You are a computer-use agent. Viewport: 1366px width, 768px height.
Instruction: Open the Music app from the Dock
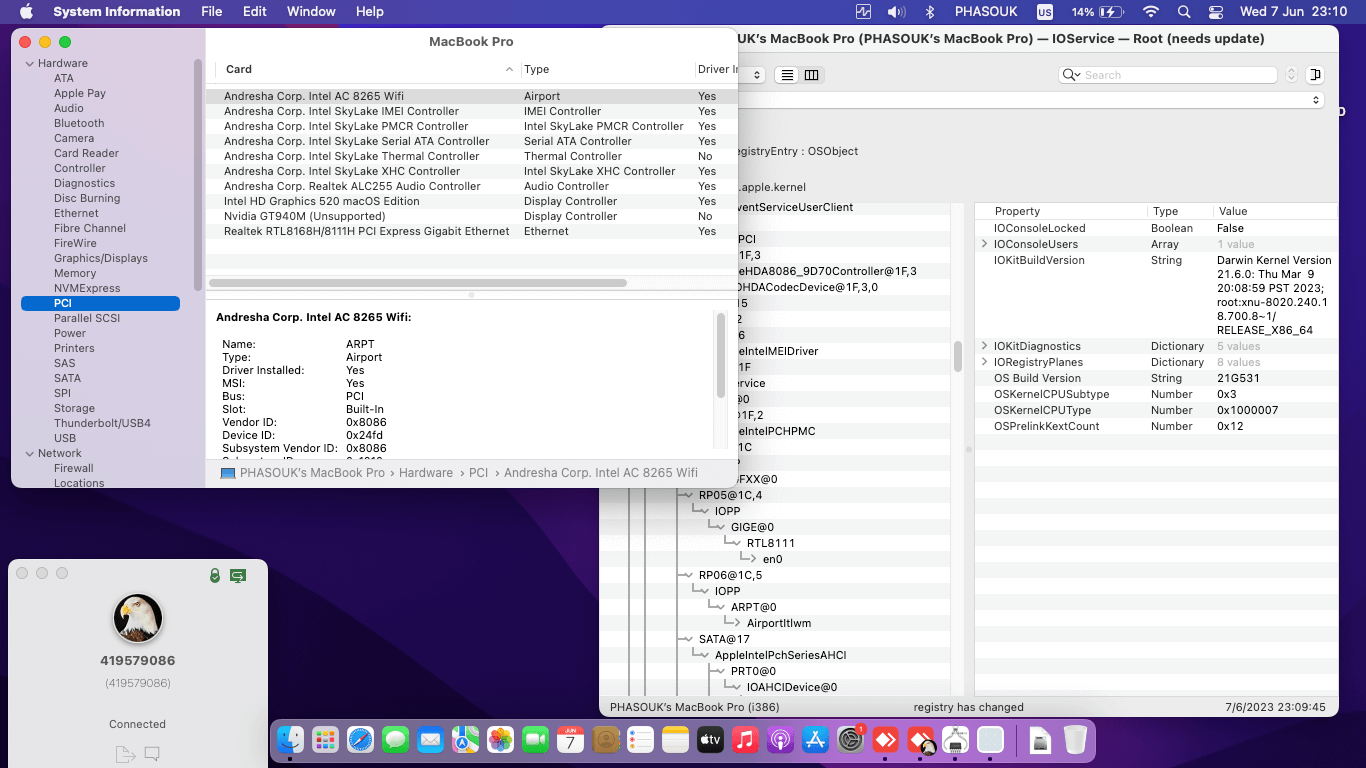744,742
